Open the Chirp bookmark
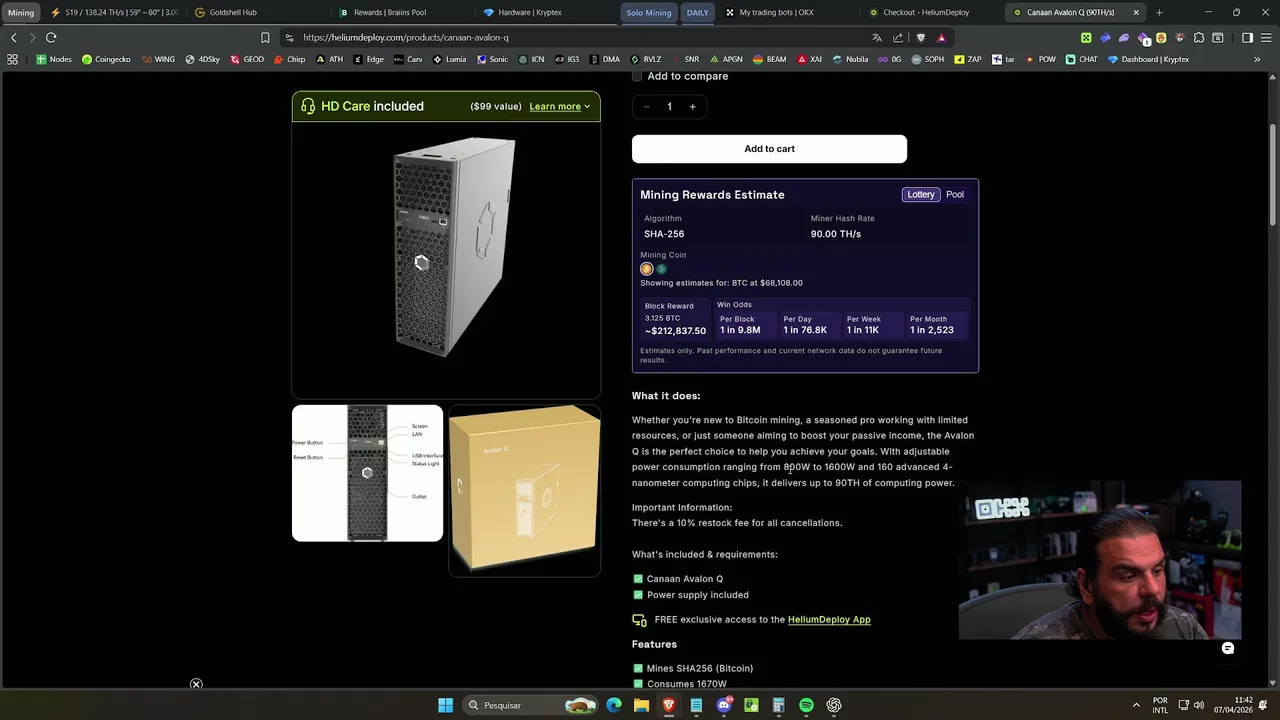Viewport: 1280px width, 720px height. tap(290, 59)
